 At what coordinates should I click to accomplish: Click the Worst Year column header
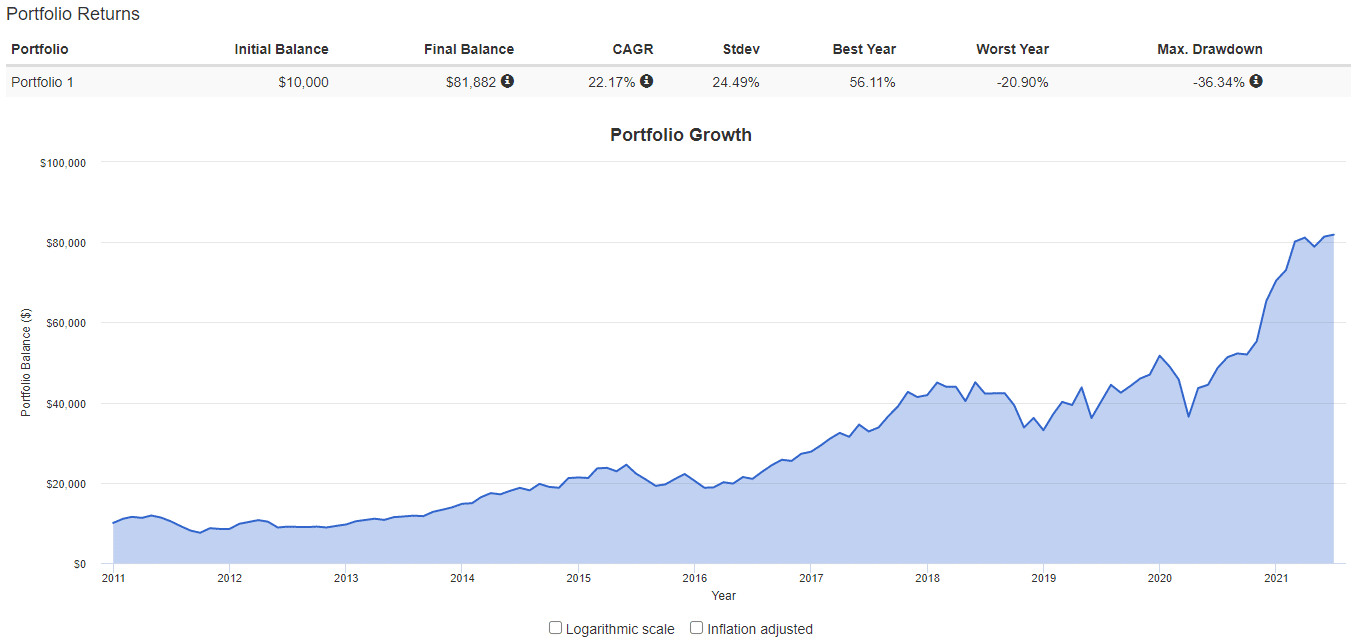tap(1012, 49)
